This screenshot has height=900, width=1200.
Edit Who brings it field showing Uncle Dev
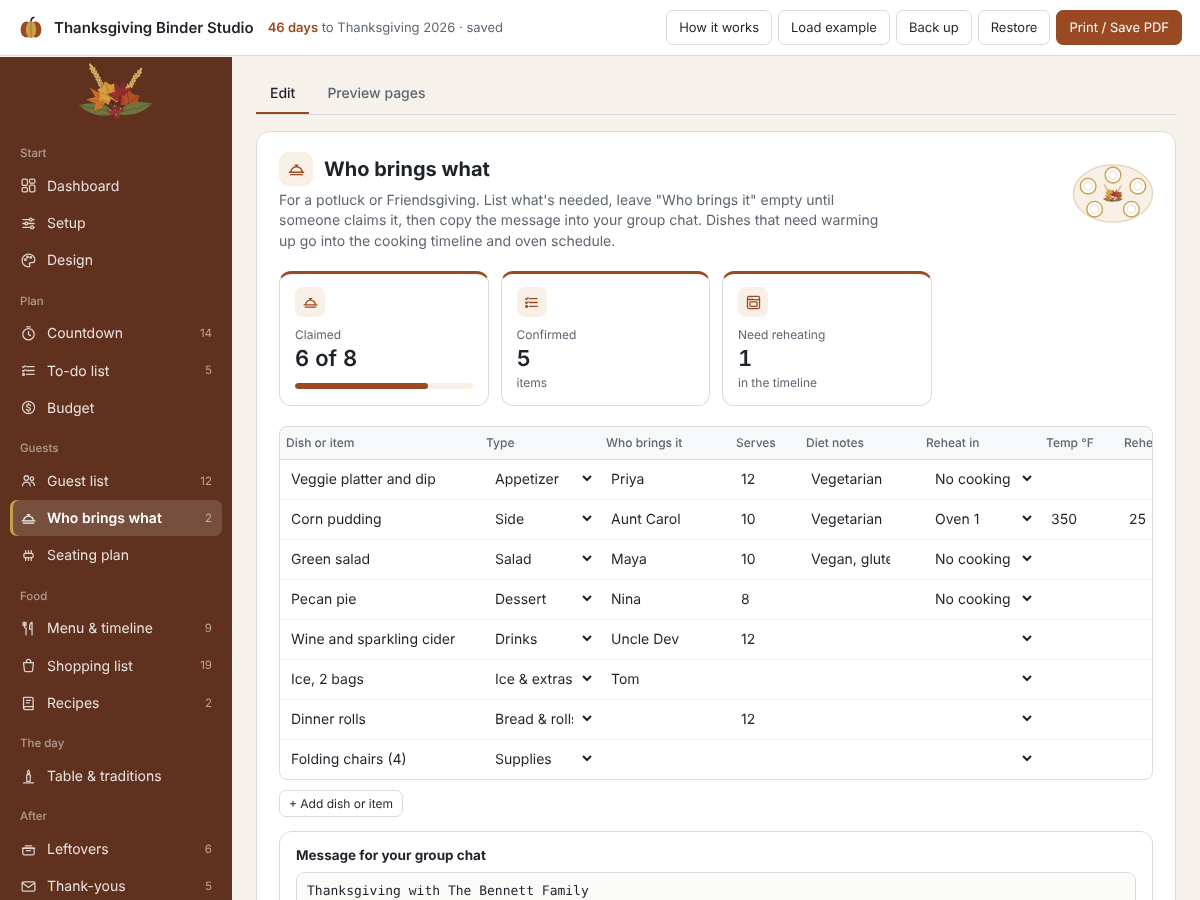click(663, 639)
